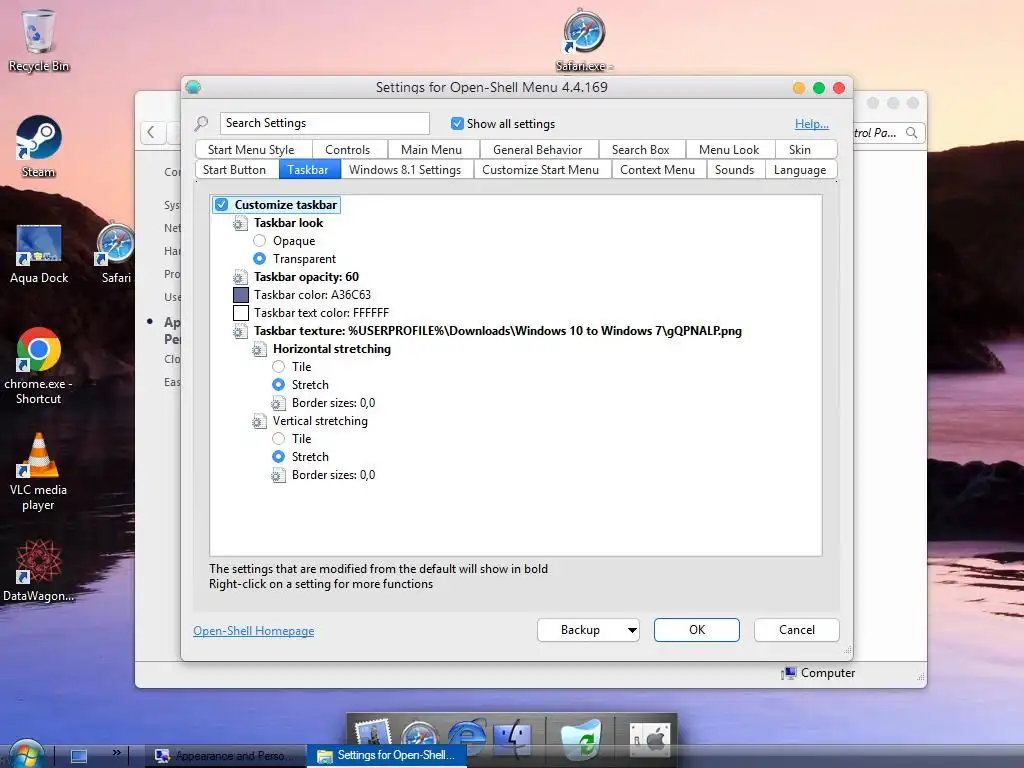Click the Settings for Open-Shell taskbar button
Viewport: 1024px width, 768px height.
[x=388, y=756]
